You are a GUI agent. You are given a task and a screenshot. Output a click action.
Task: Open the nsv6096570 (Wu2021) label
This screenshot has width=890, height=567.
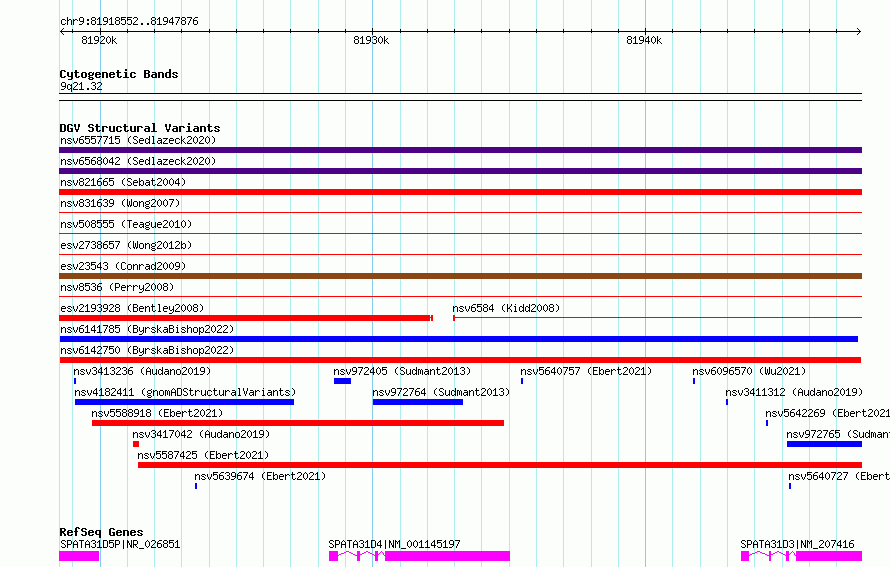point(749,371)
